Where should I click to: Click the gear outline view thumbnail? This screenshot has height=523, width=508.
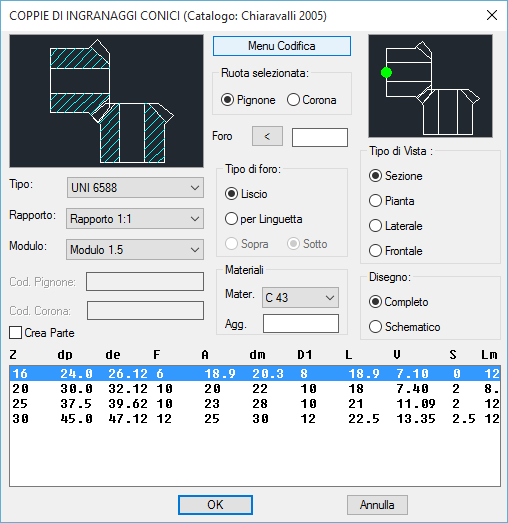click(x=430, y=86)
